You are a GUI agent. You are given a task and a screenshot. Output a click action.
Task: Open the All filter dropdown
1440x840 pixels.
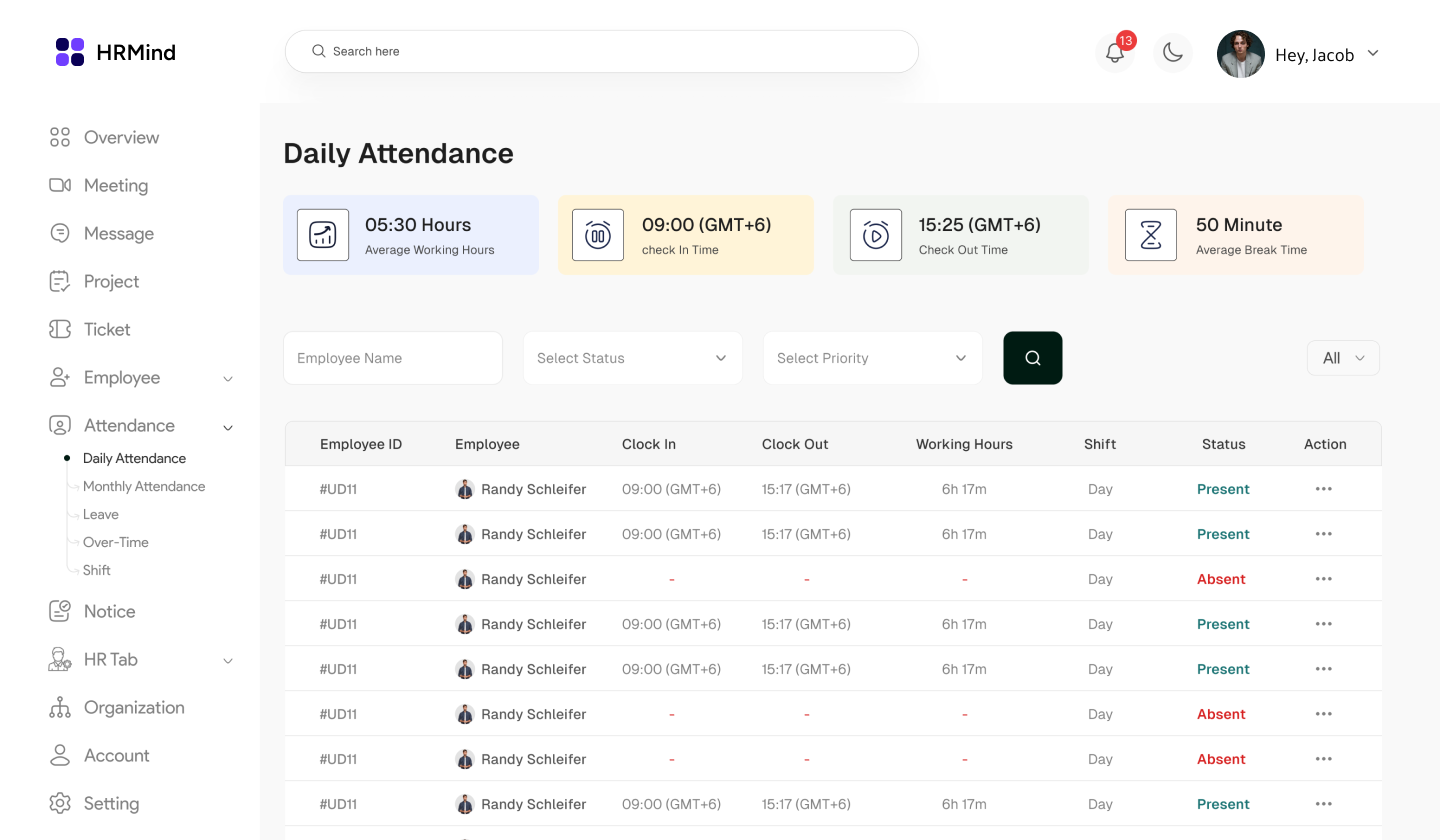coord(1343,357)
